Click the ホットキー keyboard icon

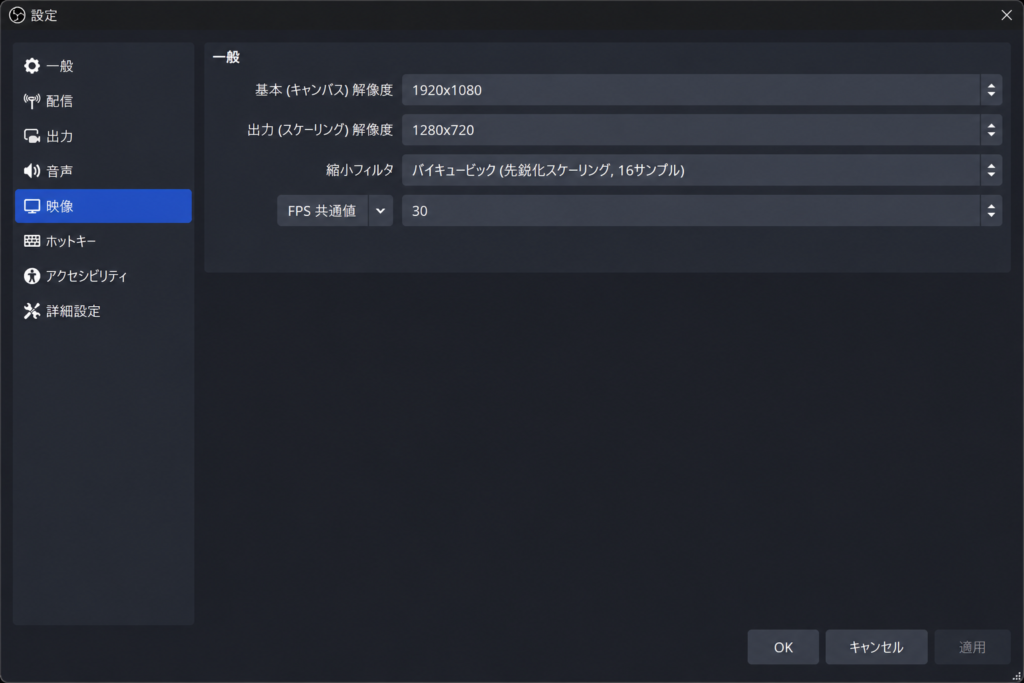click(x=31, y=241)
